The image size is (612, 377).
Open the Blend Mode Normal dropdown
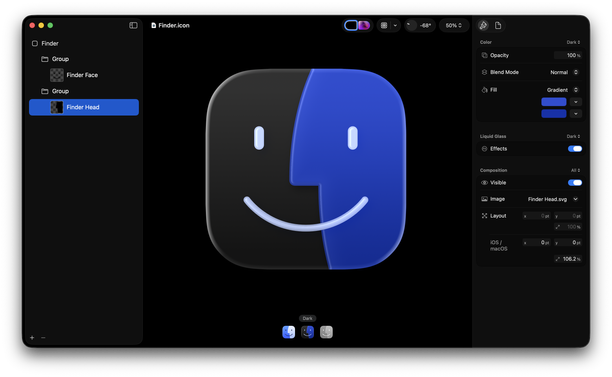(564, 72)
